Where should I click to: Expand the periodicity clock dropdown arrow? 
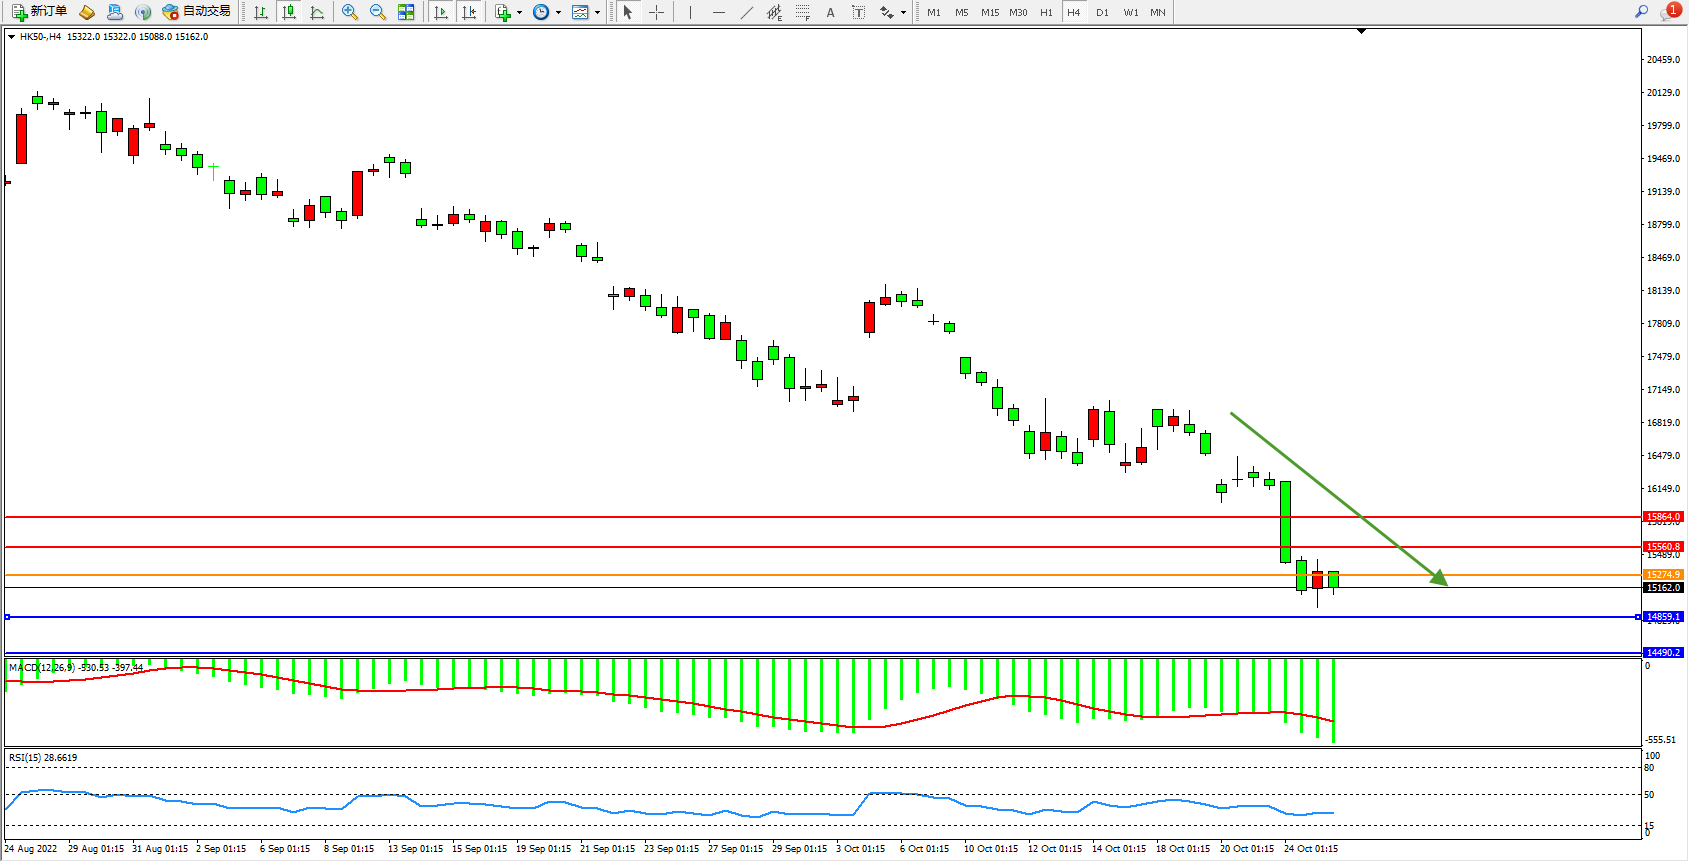[x=558, y=13]
